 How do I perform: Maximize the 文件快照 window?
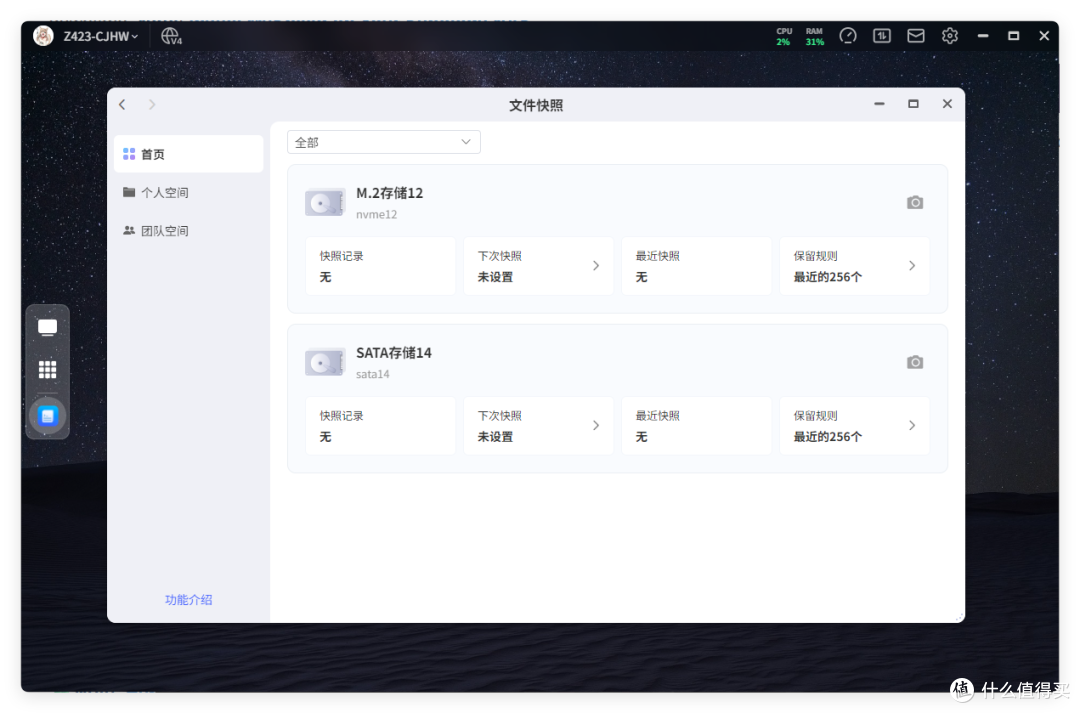(x=913, y=104)
